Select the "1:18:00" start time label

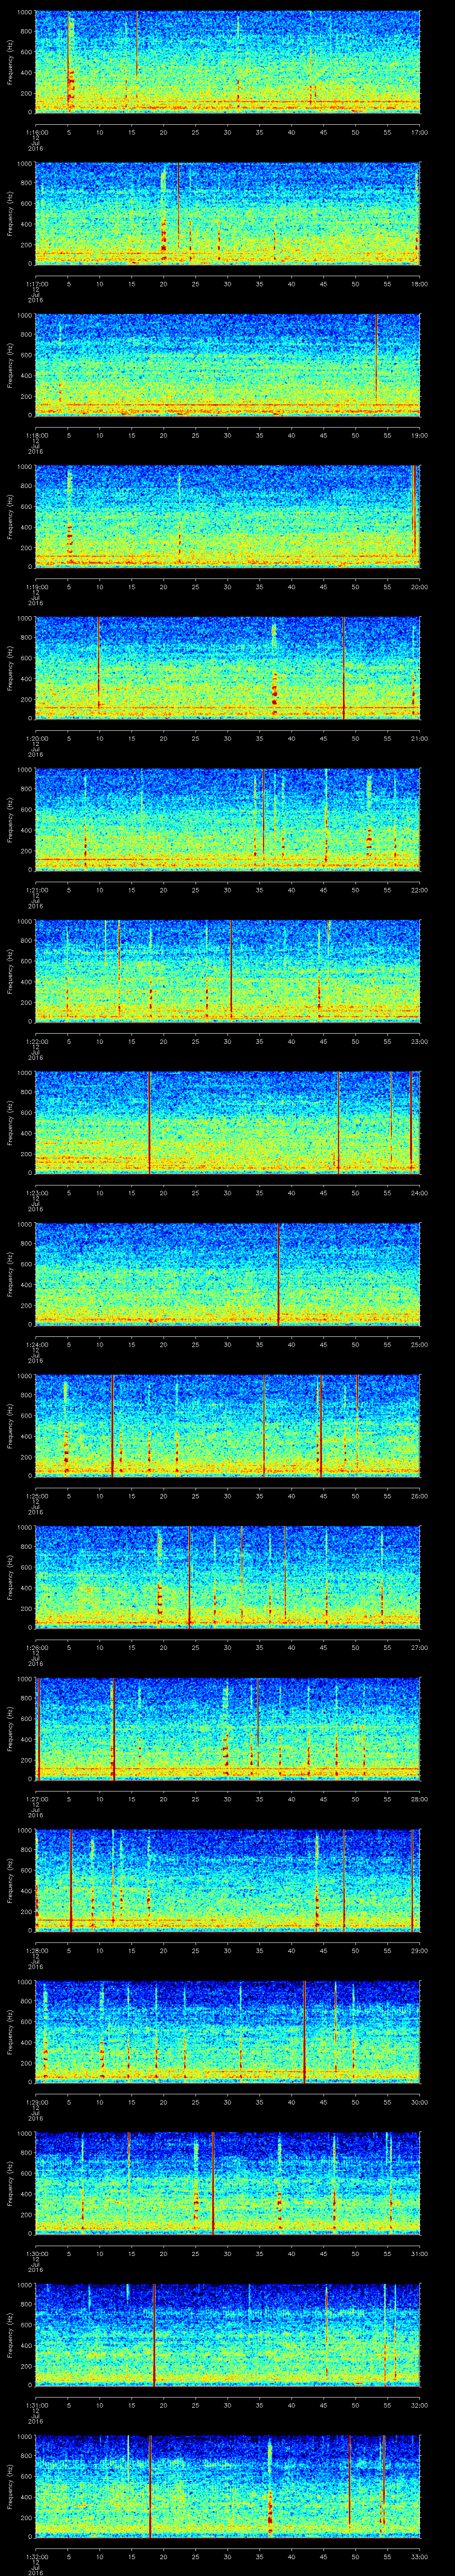point(36,435)
